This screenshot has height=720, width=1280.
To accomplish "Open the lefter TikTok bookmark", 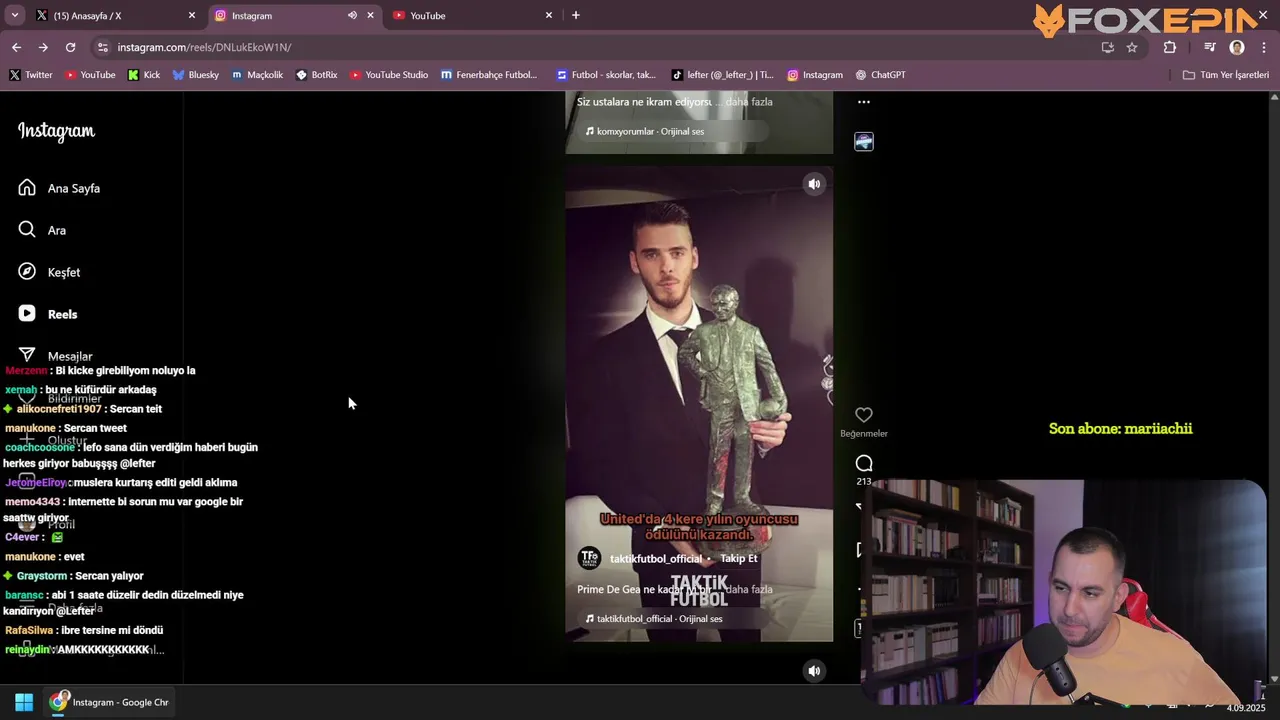I will pos(722,75).
